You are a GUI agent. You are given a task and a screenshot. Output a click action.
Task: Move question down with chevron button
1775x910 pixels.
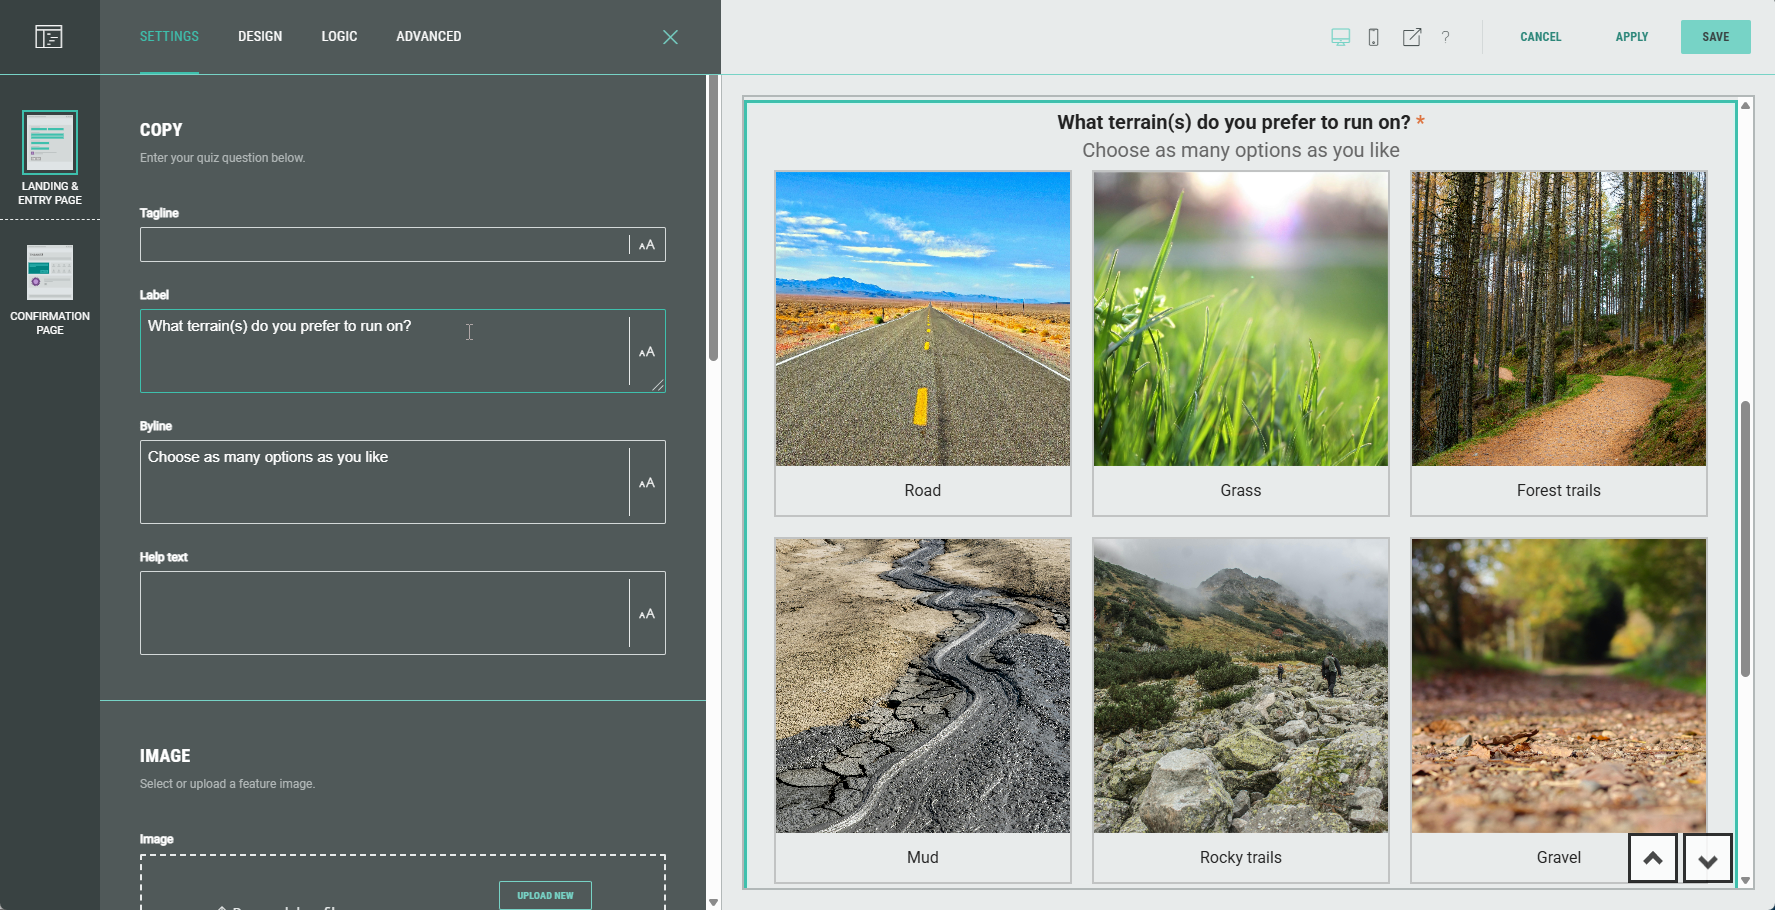[1707, 859]
